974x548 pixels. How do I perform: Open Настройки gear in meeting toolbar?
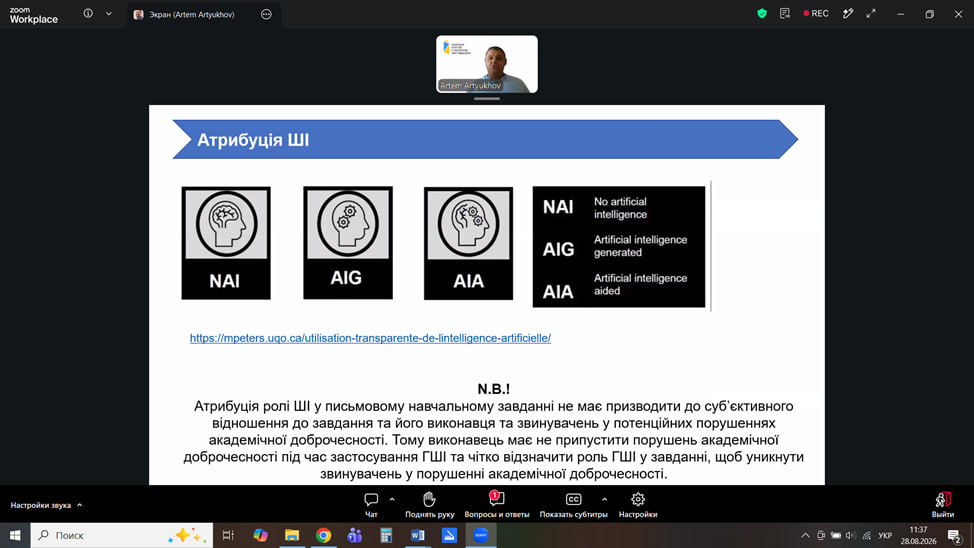pos(638,500)
